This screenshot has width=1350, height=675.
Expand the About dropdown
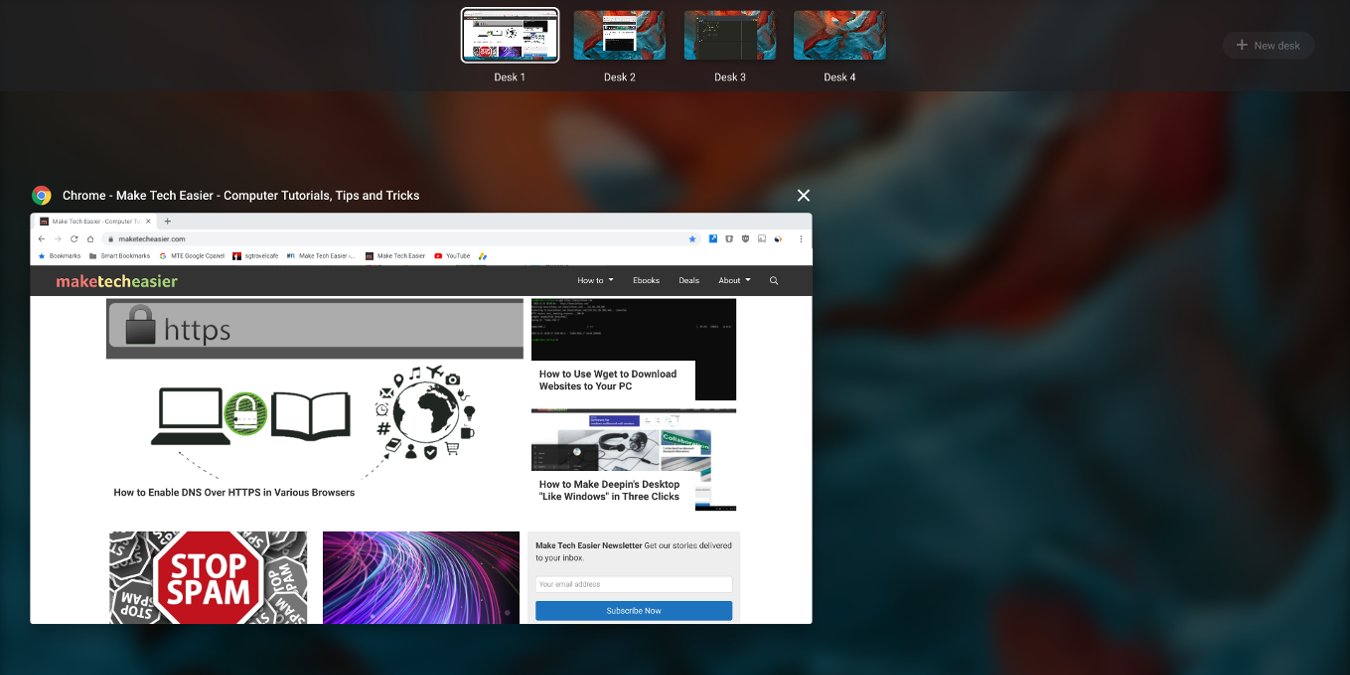pos(733,280)
